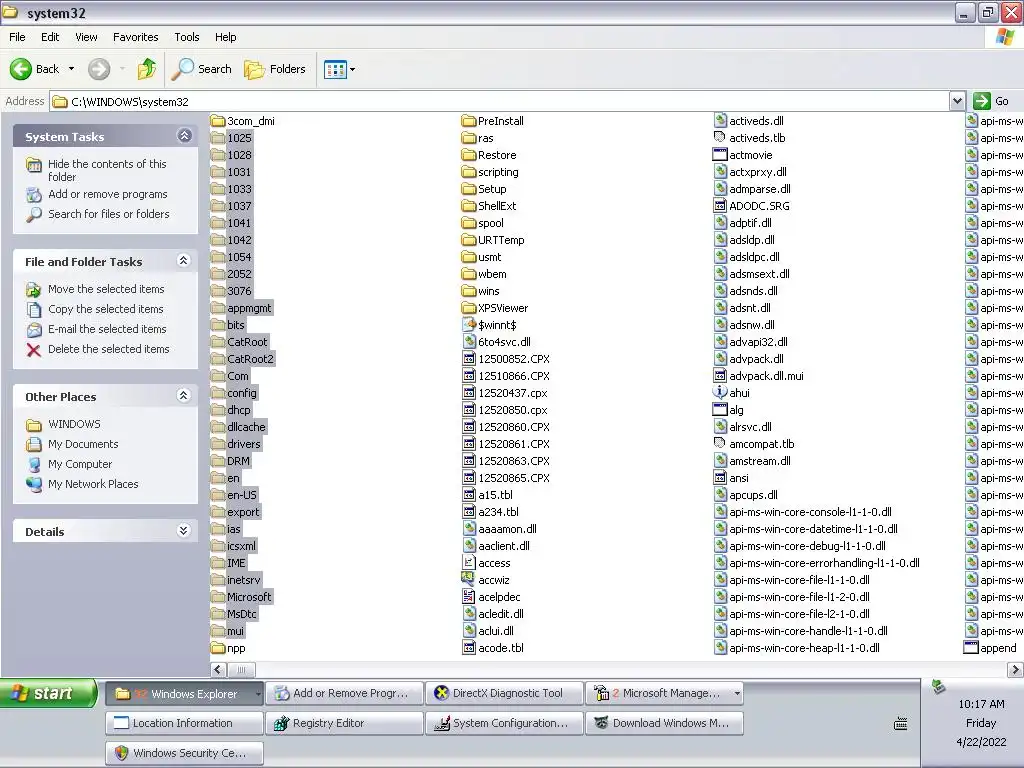Click Add or remove programs link
The width and height of the screenshot is (1024, 768).
108,194
